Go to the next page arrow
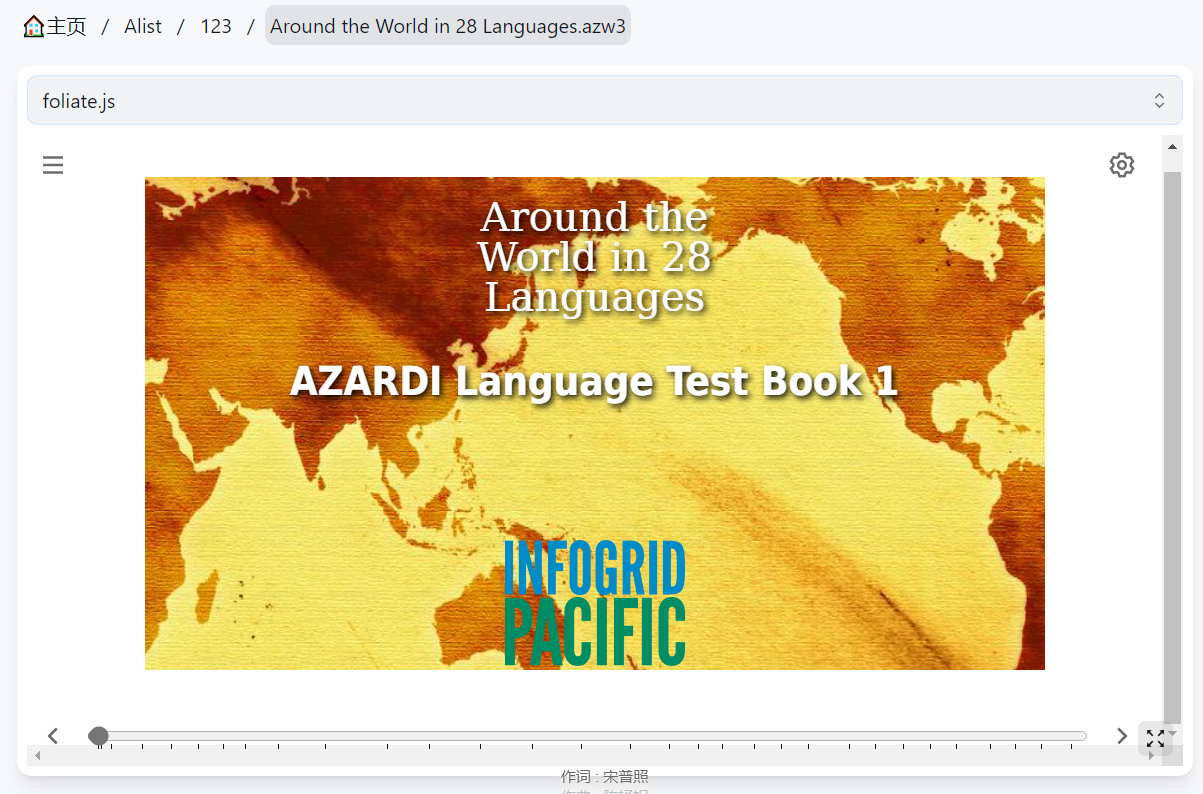 click(1122, 736)
